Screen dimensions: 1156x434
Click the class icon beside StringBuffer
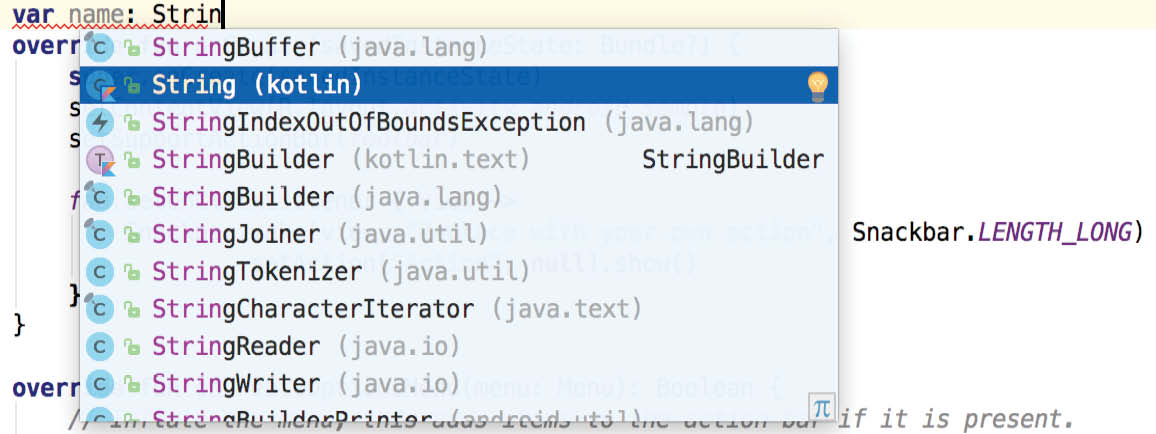click(98, 49)
